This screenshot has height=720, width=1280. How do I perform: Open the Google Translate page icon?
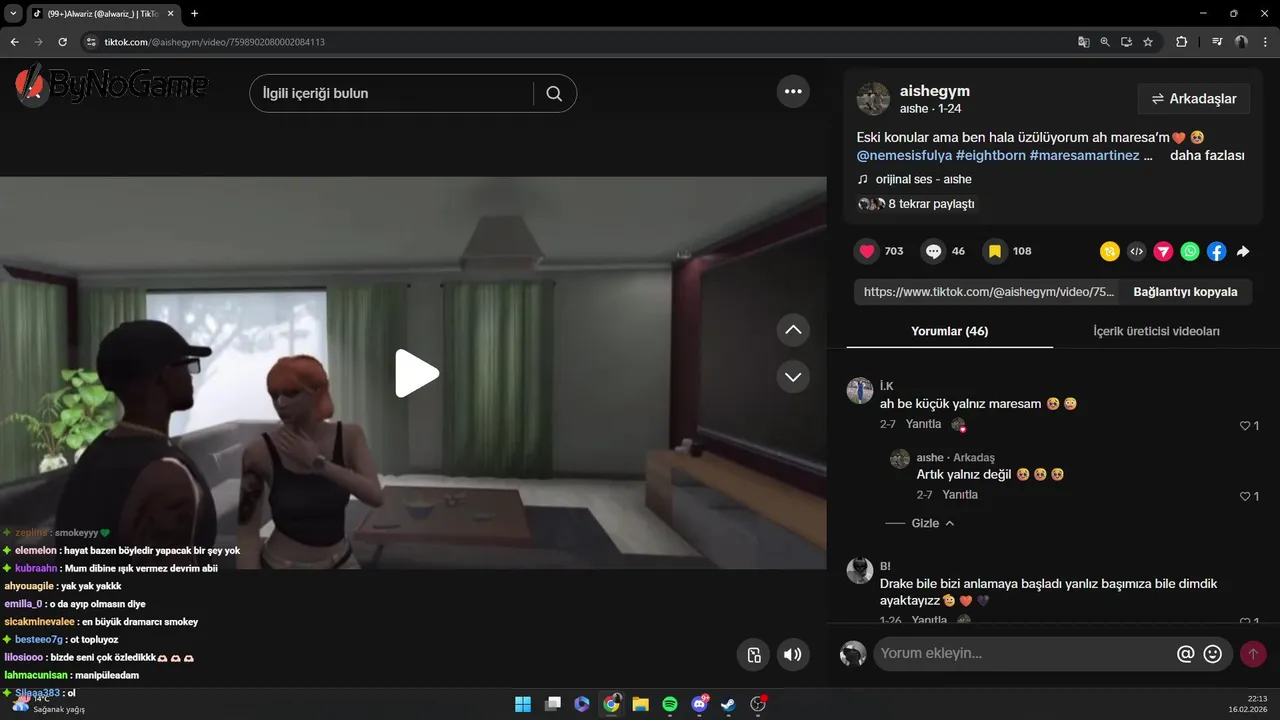1084,42
